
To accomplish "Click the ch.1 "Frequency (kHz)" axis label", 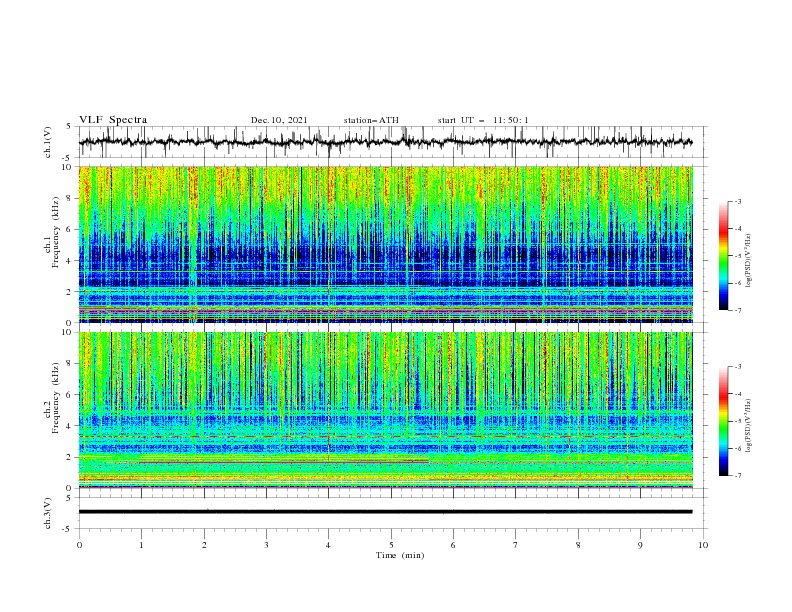I will pos(55,233).
